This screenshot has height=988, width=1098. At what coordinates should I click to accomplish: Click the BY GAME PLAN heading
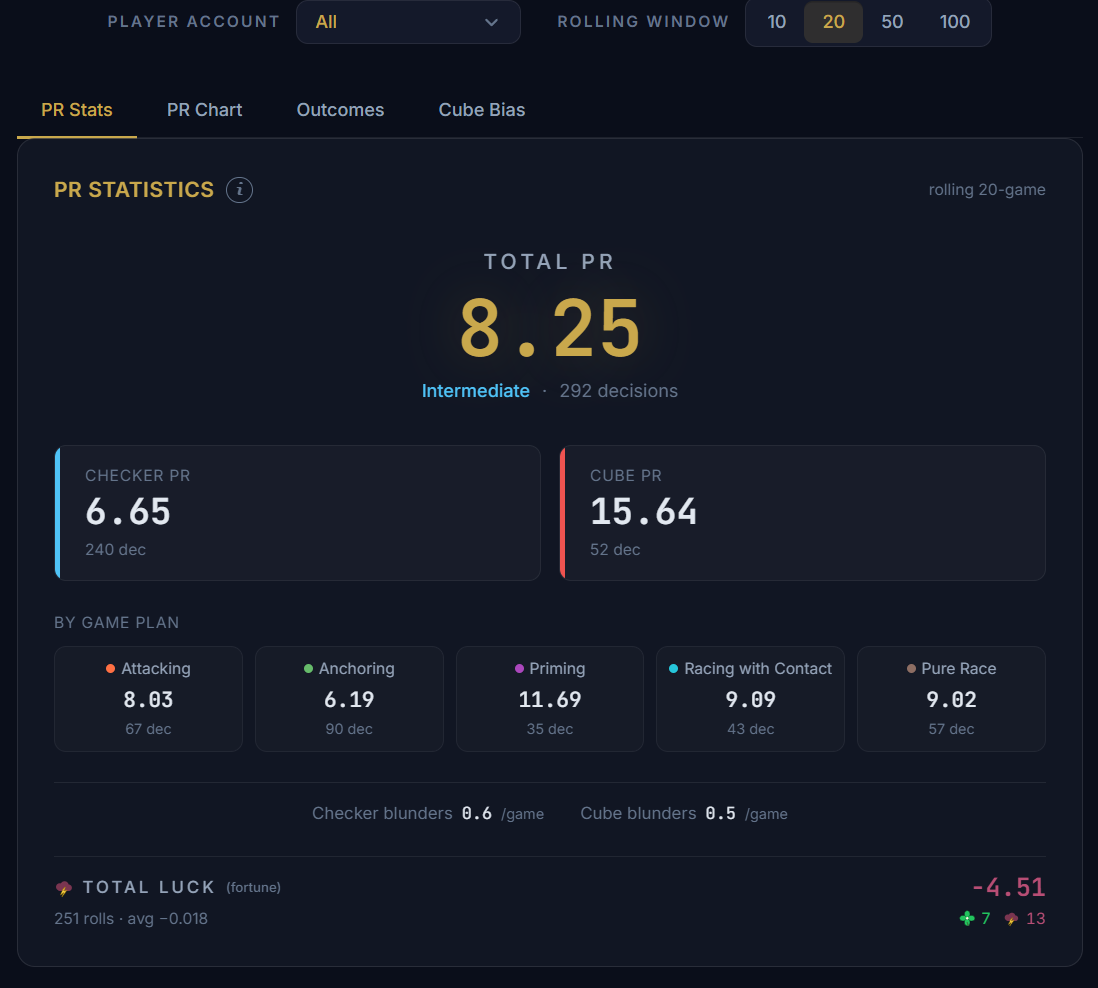(x=117, y=622)
